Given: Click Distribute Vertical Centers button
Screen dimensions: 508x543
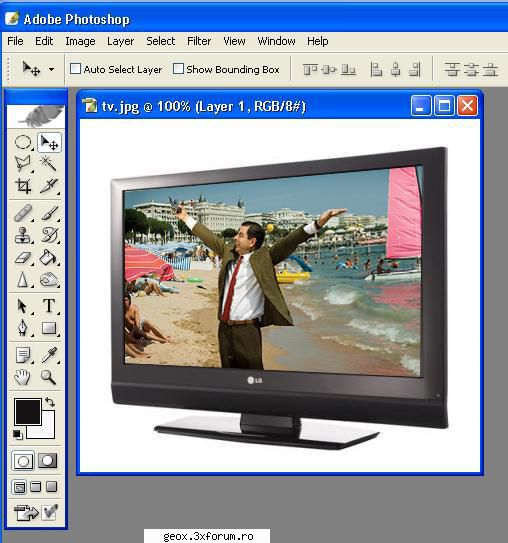Looking at the screenshot, I should tap(471, 69).
